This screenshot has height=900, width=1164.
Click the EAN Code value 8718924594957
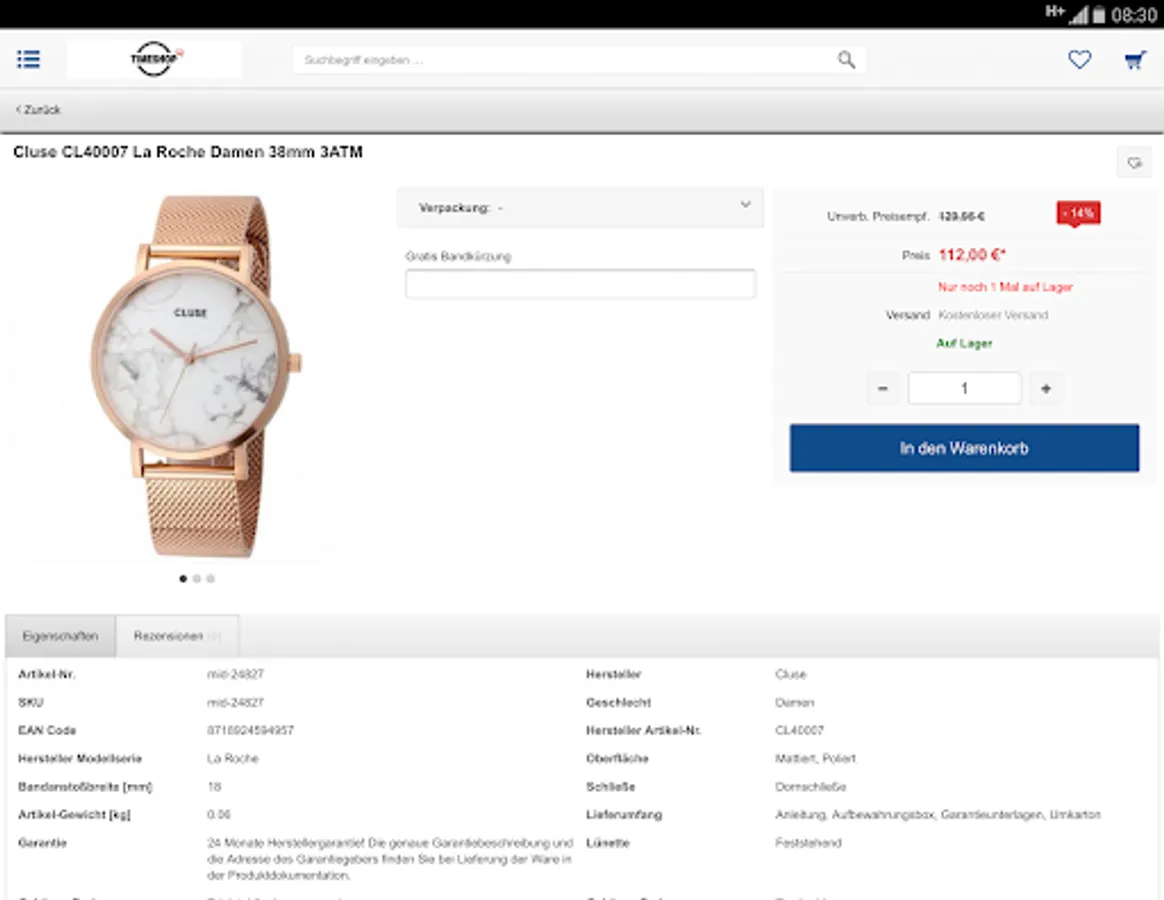[250, 730]
